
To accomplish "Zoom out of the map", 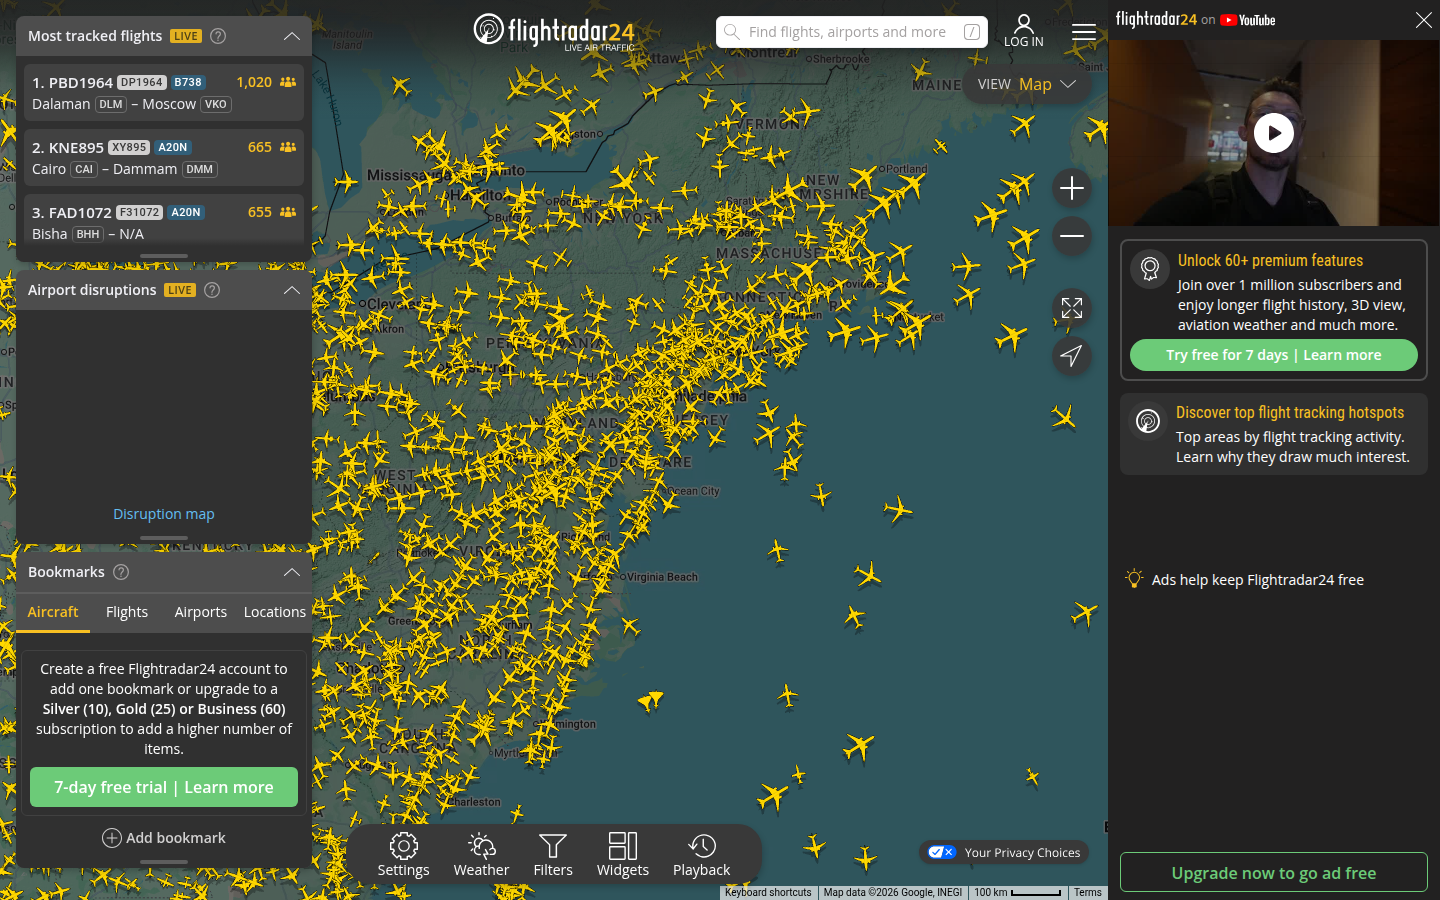I will 1072,236.
